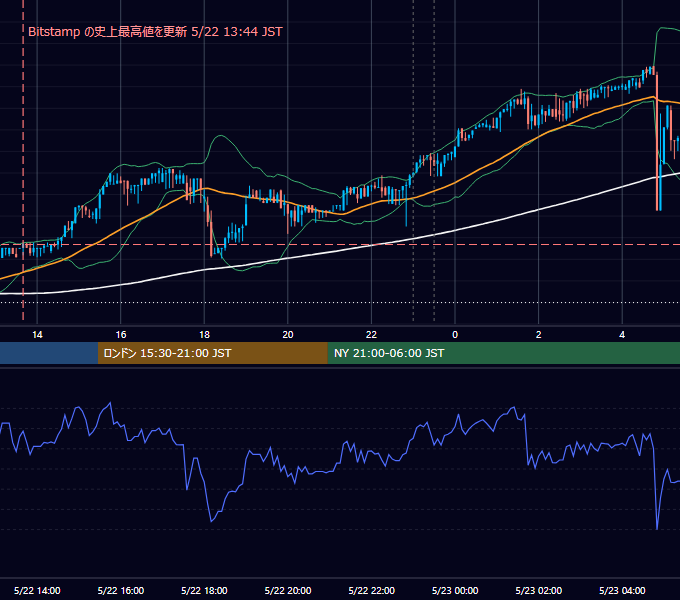Click the 5/23 04:00 label on the lower axis
The height and width of the screenshot is (600, 680).
coord(622,590)
